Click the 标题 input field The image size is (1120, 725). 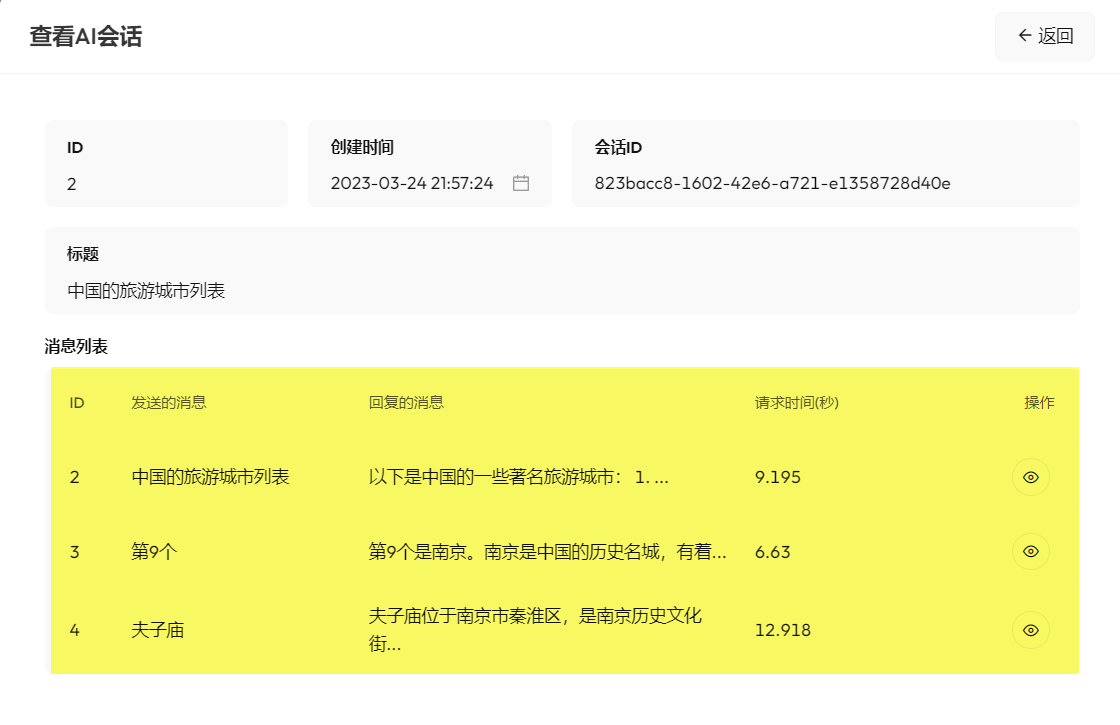tap(560, 291)
